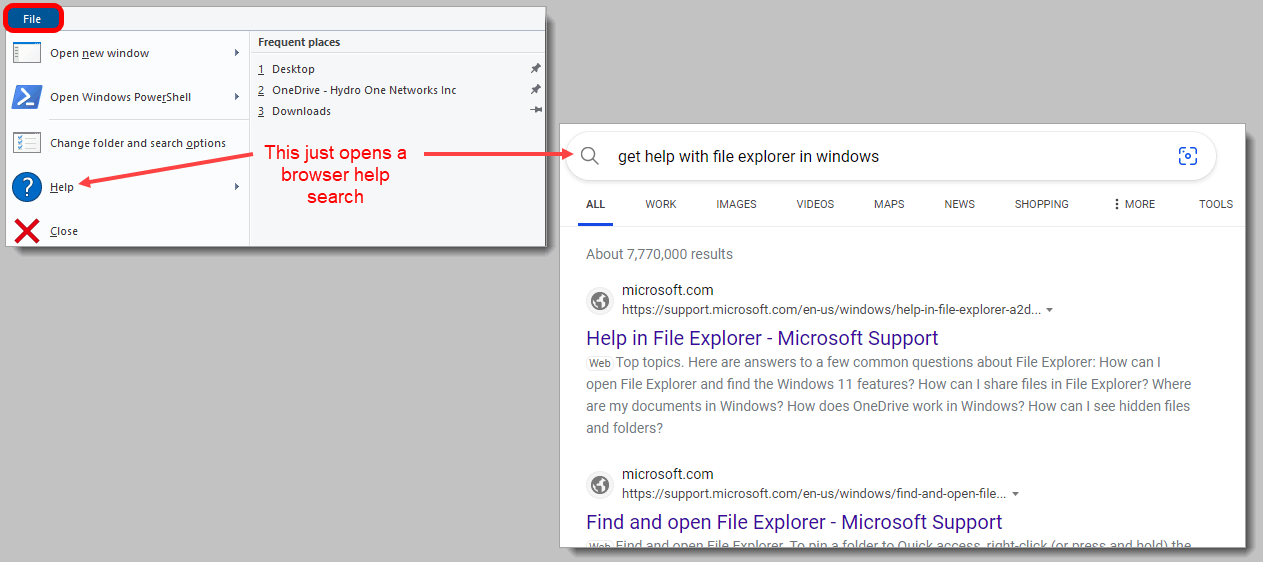Image resolution: width=1263 pixels, height=562 pixels.
Task: Open Desktop from Frequent places
Action: click(x=293, y=69)
